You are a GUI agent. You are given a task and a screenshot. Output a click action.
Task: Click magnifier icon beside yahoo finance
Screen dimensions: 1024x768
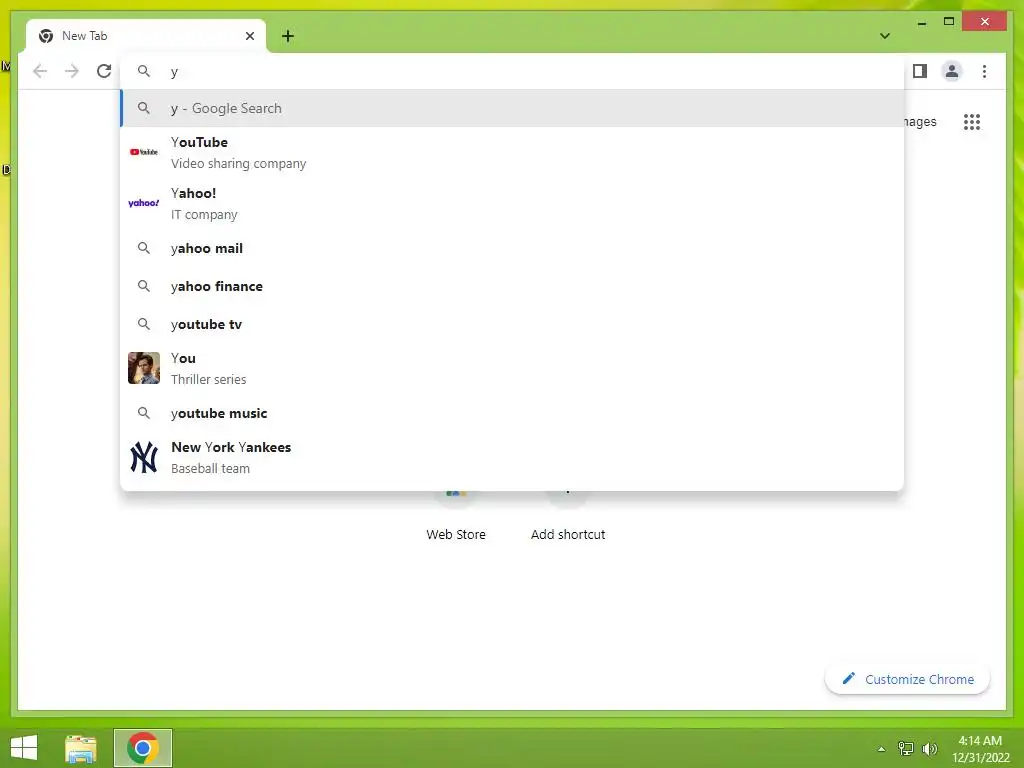tap(144, 286)
